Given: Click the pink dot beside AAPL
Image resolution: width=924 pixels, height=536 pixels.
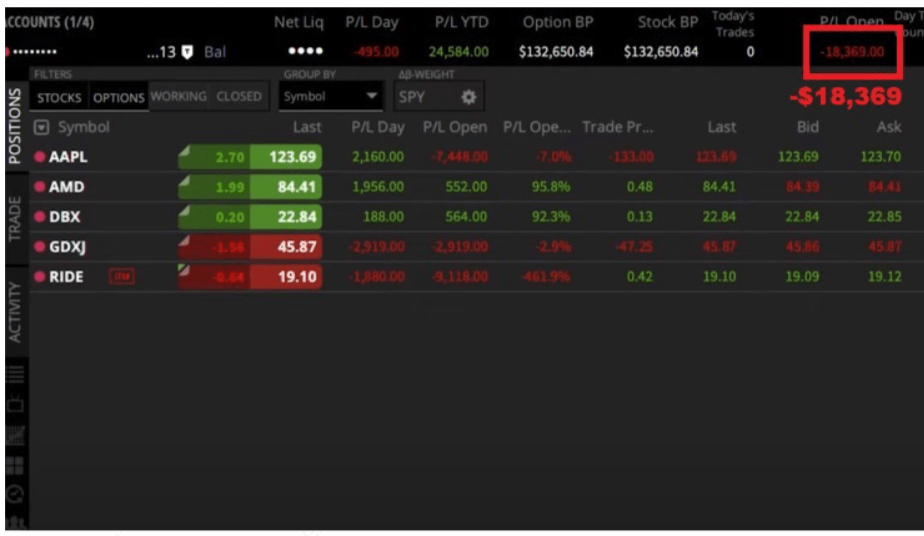Looking at the screenshot, I should tap(39, 157).
